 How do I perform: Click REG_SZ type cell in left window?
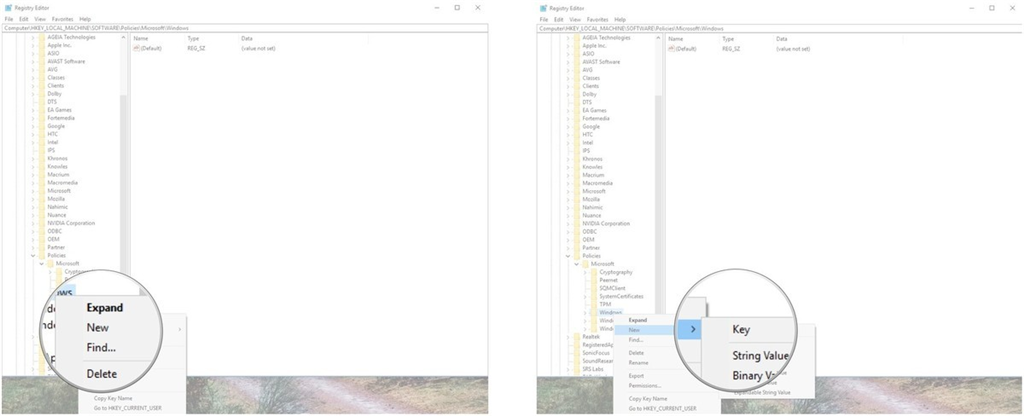click(197, 48)
